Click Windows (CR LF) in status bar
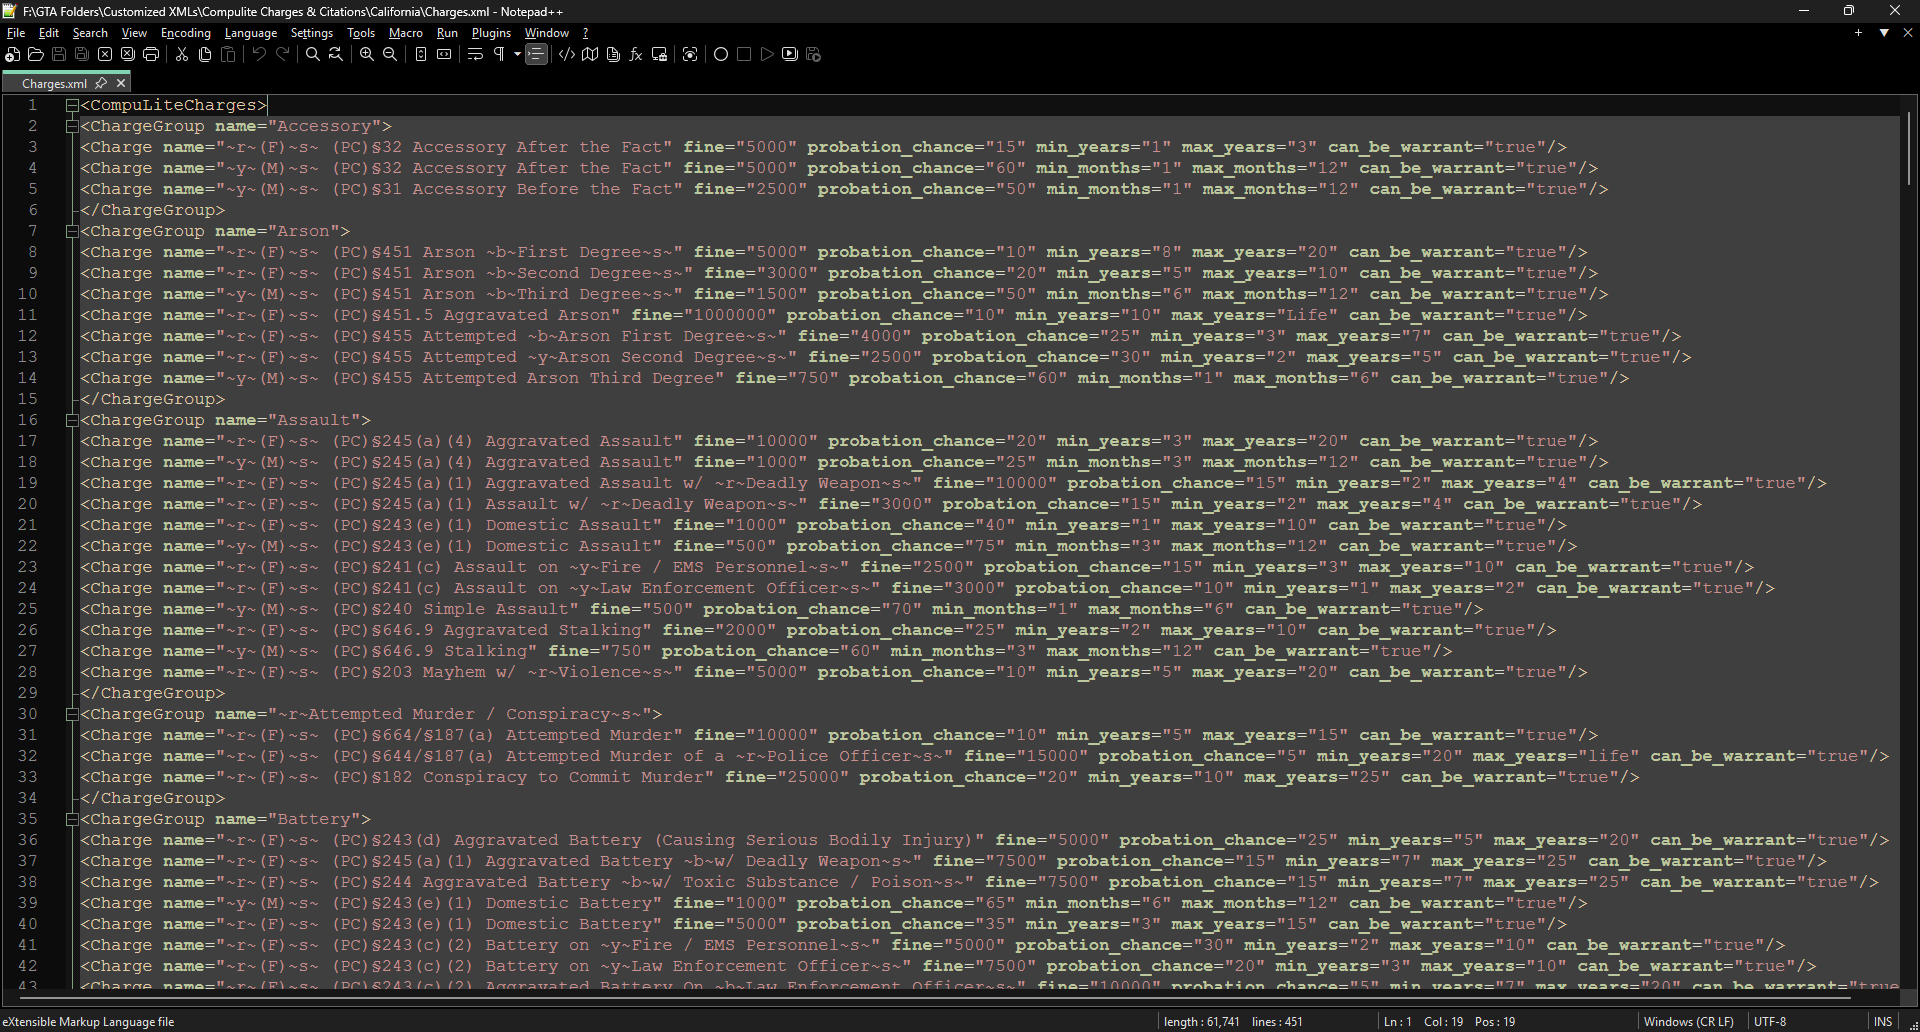 pos(1688,1021)
